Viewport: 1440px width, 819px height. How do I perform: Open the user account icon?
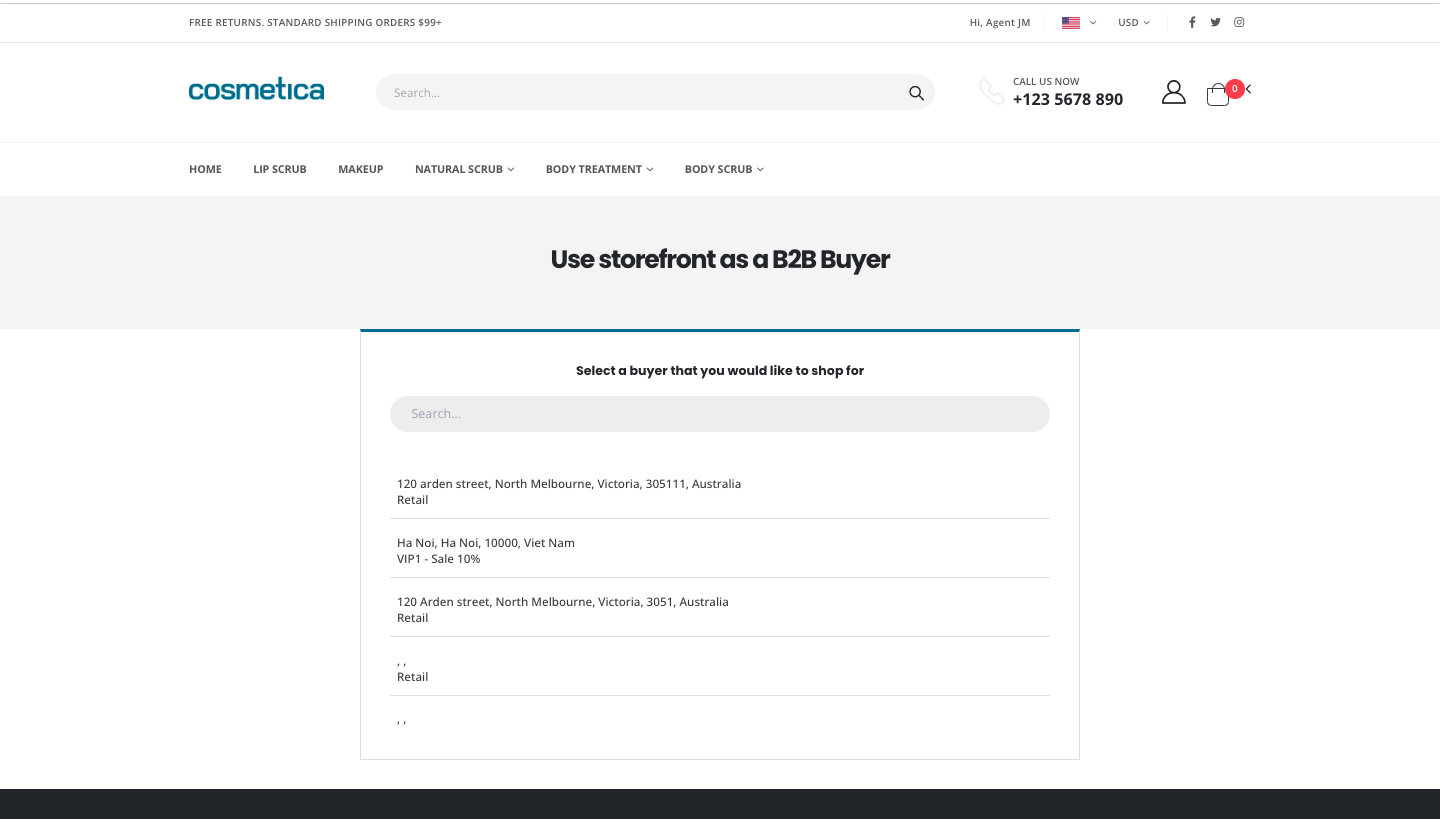[x=1173, y=93]
